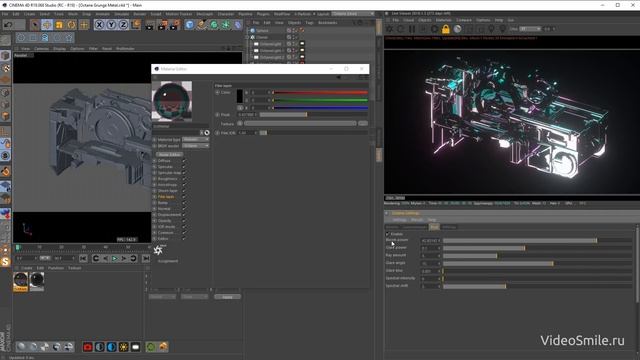Expand the Color parameter arrow
The width and height of the screenshot is (640, 360).
[x=218, y=93]
